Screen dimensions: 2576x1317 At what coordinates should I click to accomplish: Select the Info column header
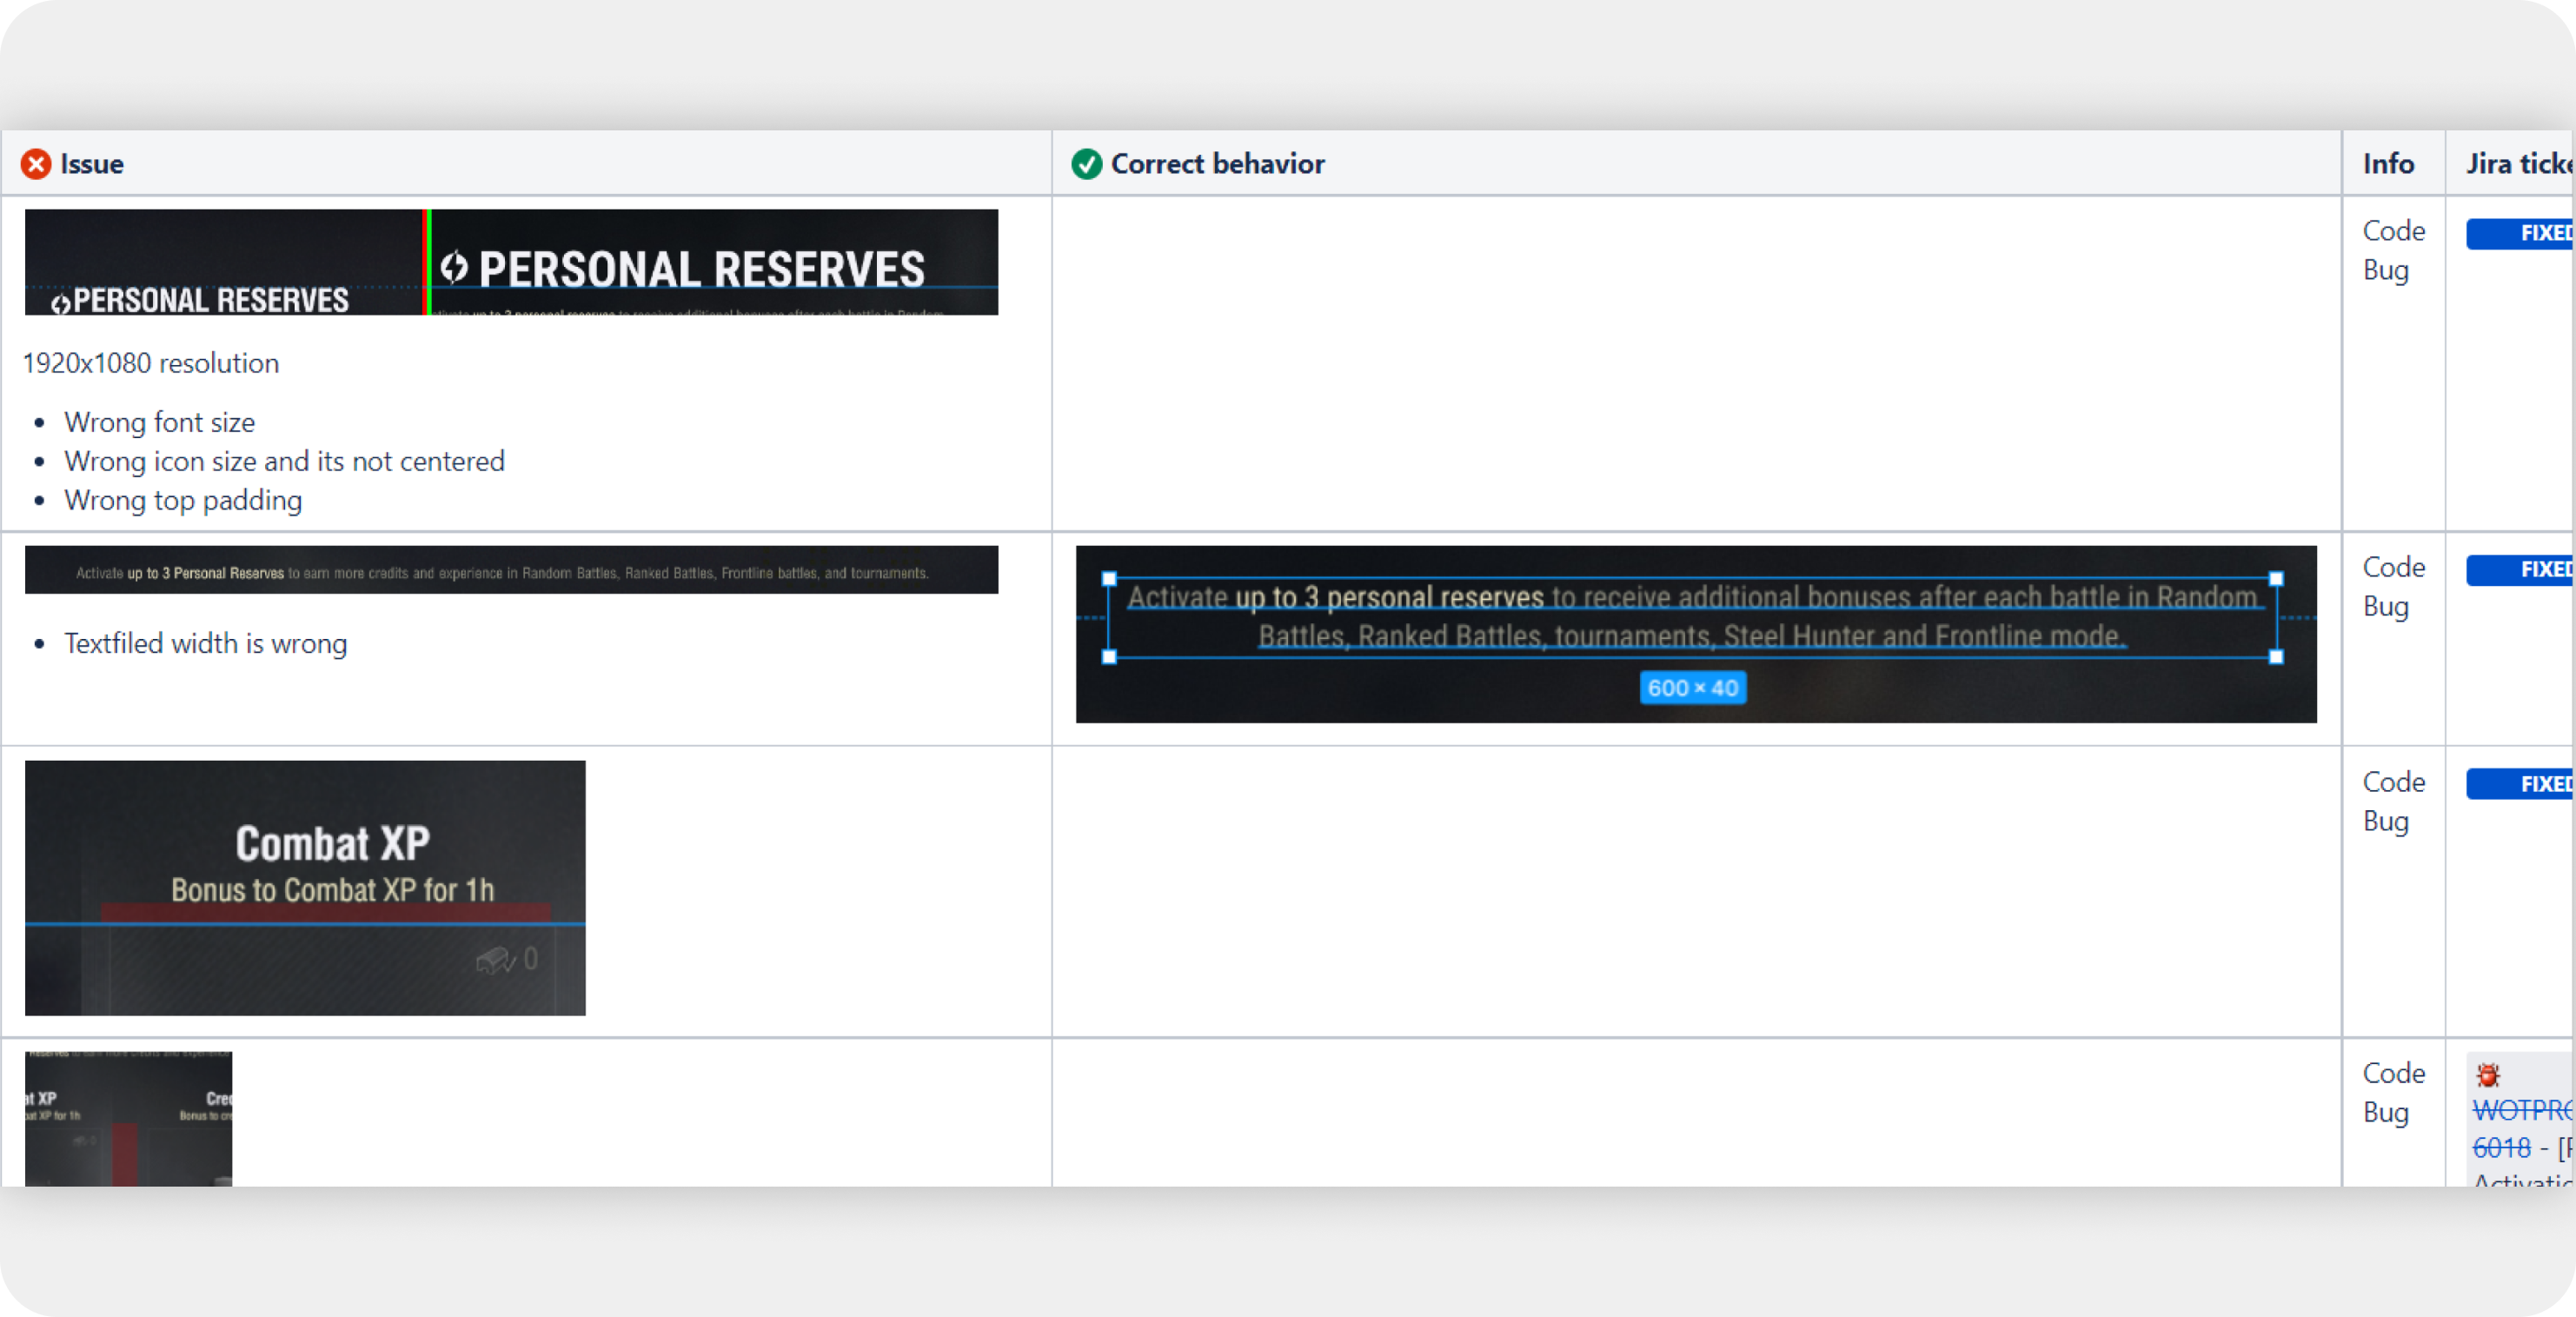tap(2394, 164)
